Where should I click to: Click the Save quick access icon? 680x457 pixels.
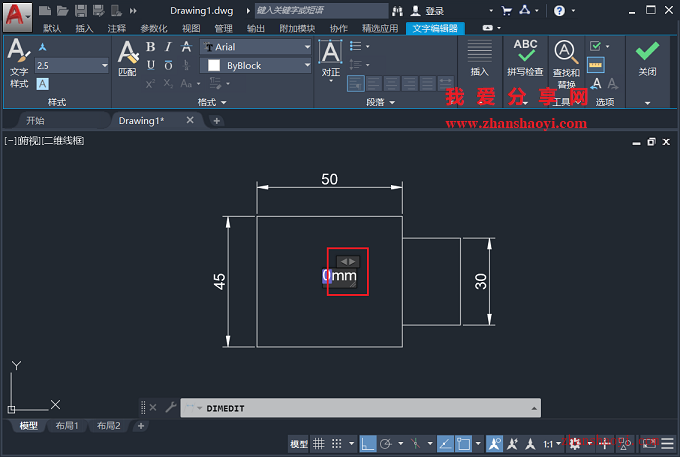click(x=81, y=10)
